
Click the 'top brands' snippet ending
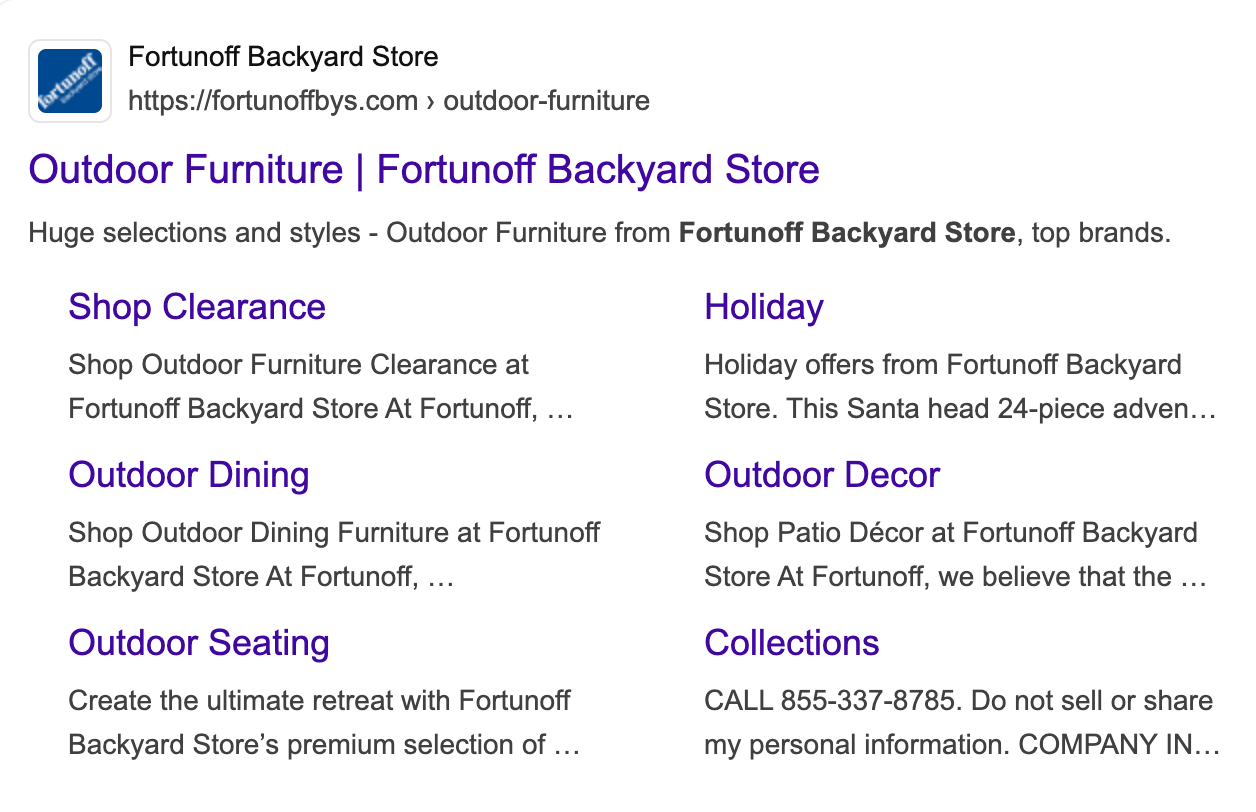[x=1100, y=234]
